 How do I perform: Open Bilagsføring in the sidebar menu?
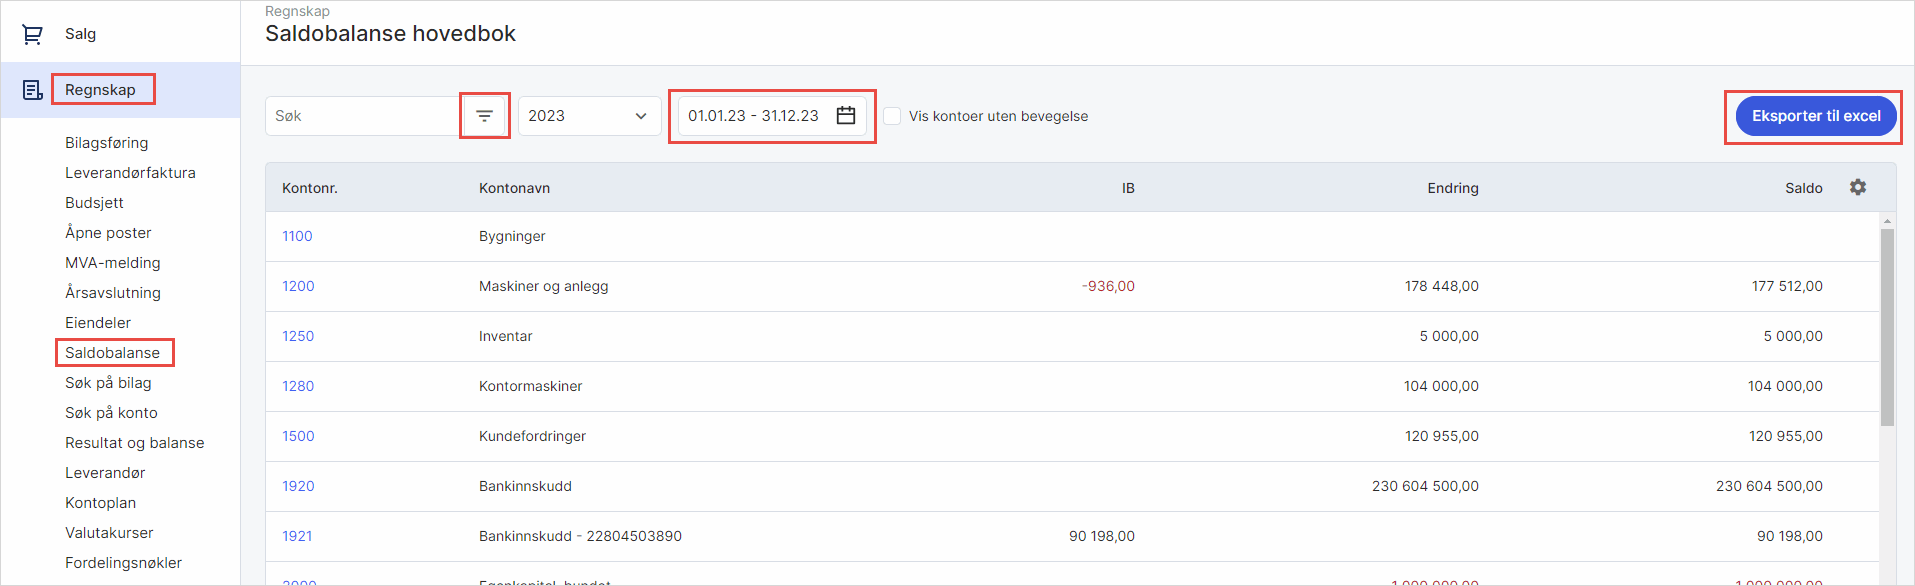[106, 143]
